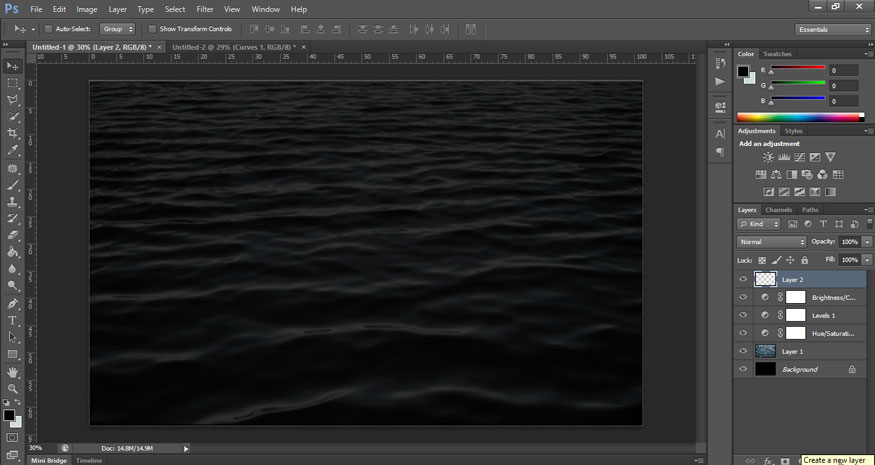Select the Type tool in toolbar
875x465 pixels.
(x=13, y=321)
